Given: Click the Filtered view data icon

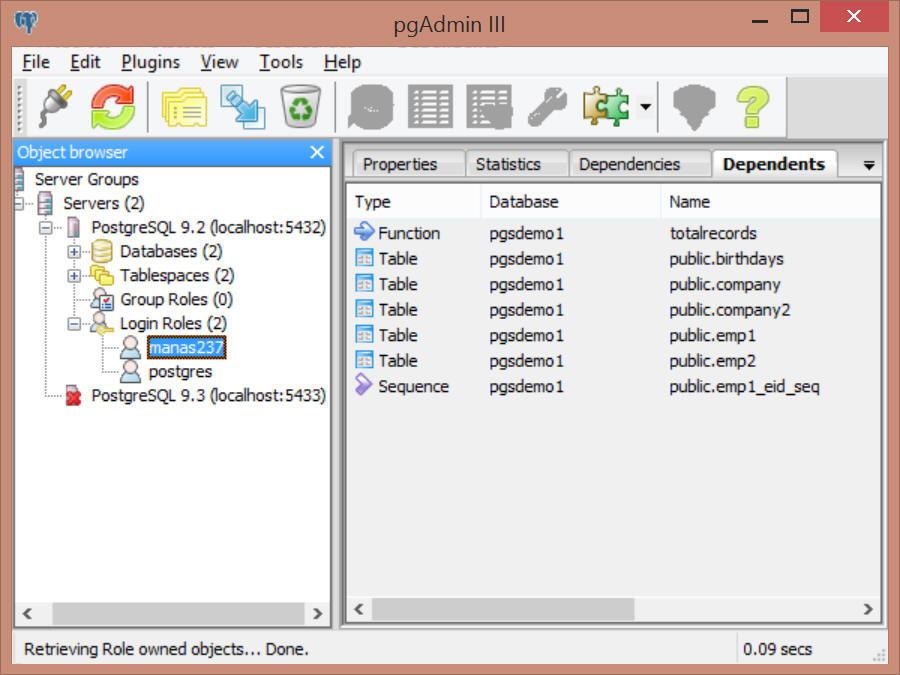Looking at the screenshot, I should [489, 107].
